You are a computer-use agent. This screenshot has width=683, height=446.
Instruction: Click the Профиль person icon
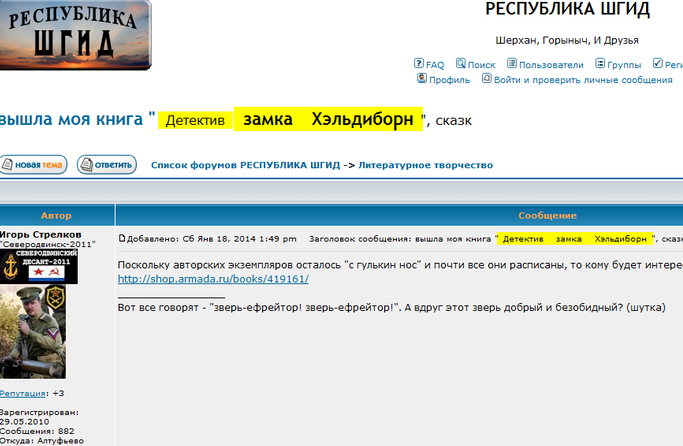pyautogui.click(x=422, y=78)
